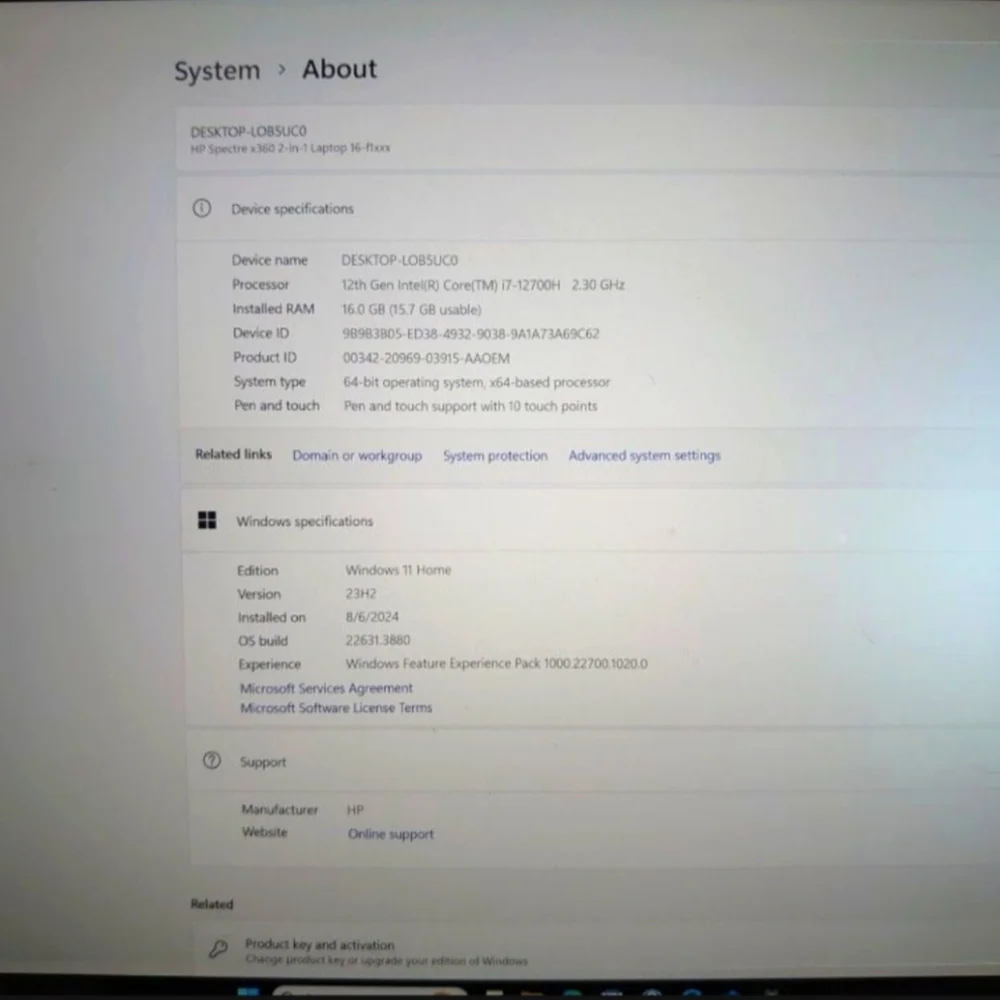
Task: Click the info icon beside Device specifications
Action: pos(202,208)
